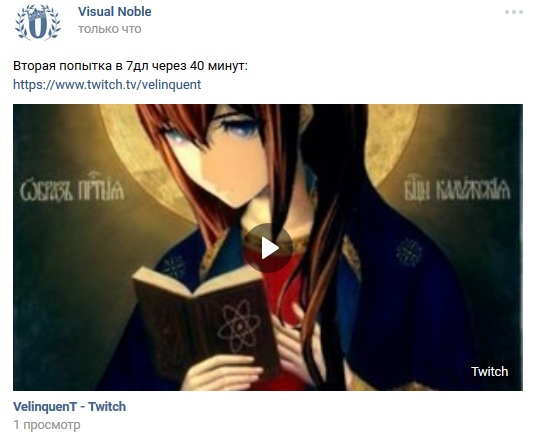Play the embedded Twitch video
The image size is (539, 440).
268,248
